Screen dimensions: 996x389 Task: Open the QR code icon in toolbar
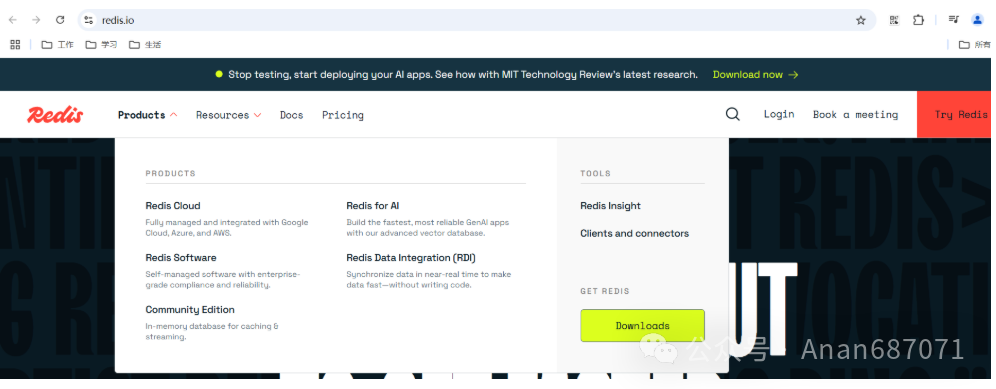click(x=894, y=20)
